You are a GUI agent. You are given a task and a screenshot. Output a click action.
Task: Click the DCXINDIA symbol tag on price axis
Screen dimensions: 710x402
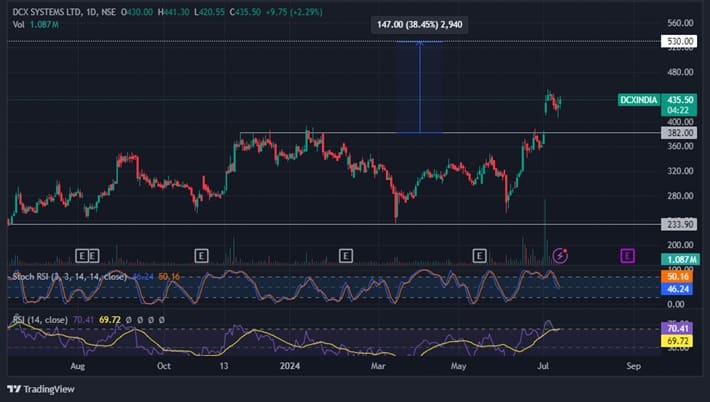point(640,100)
